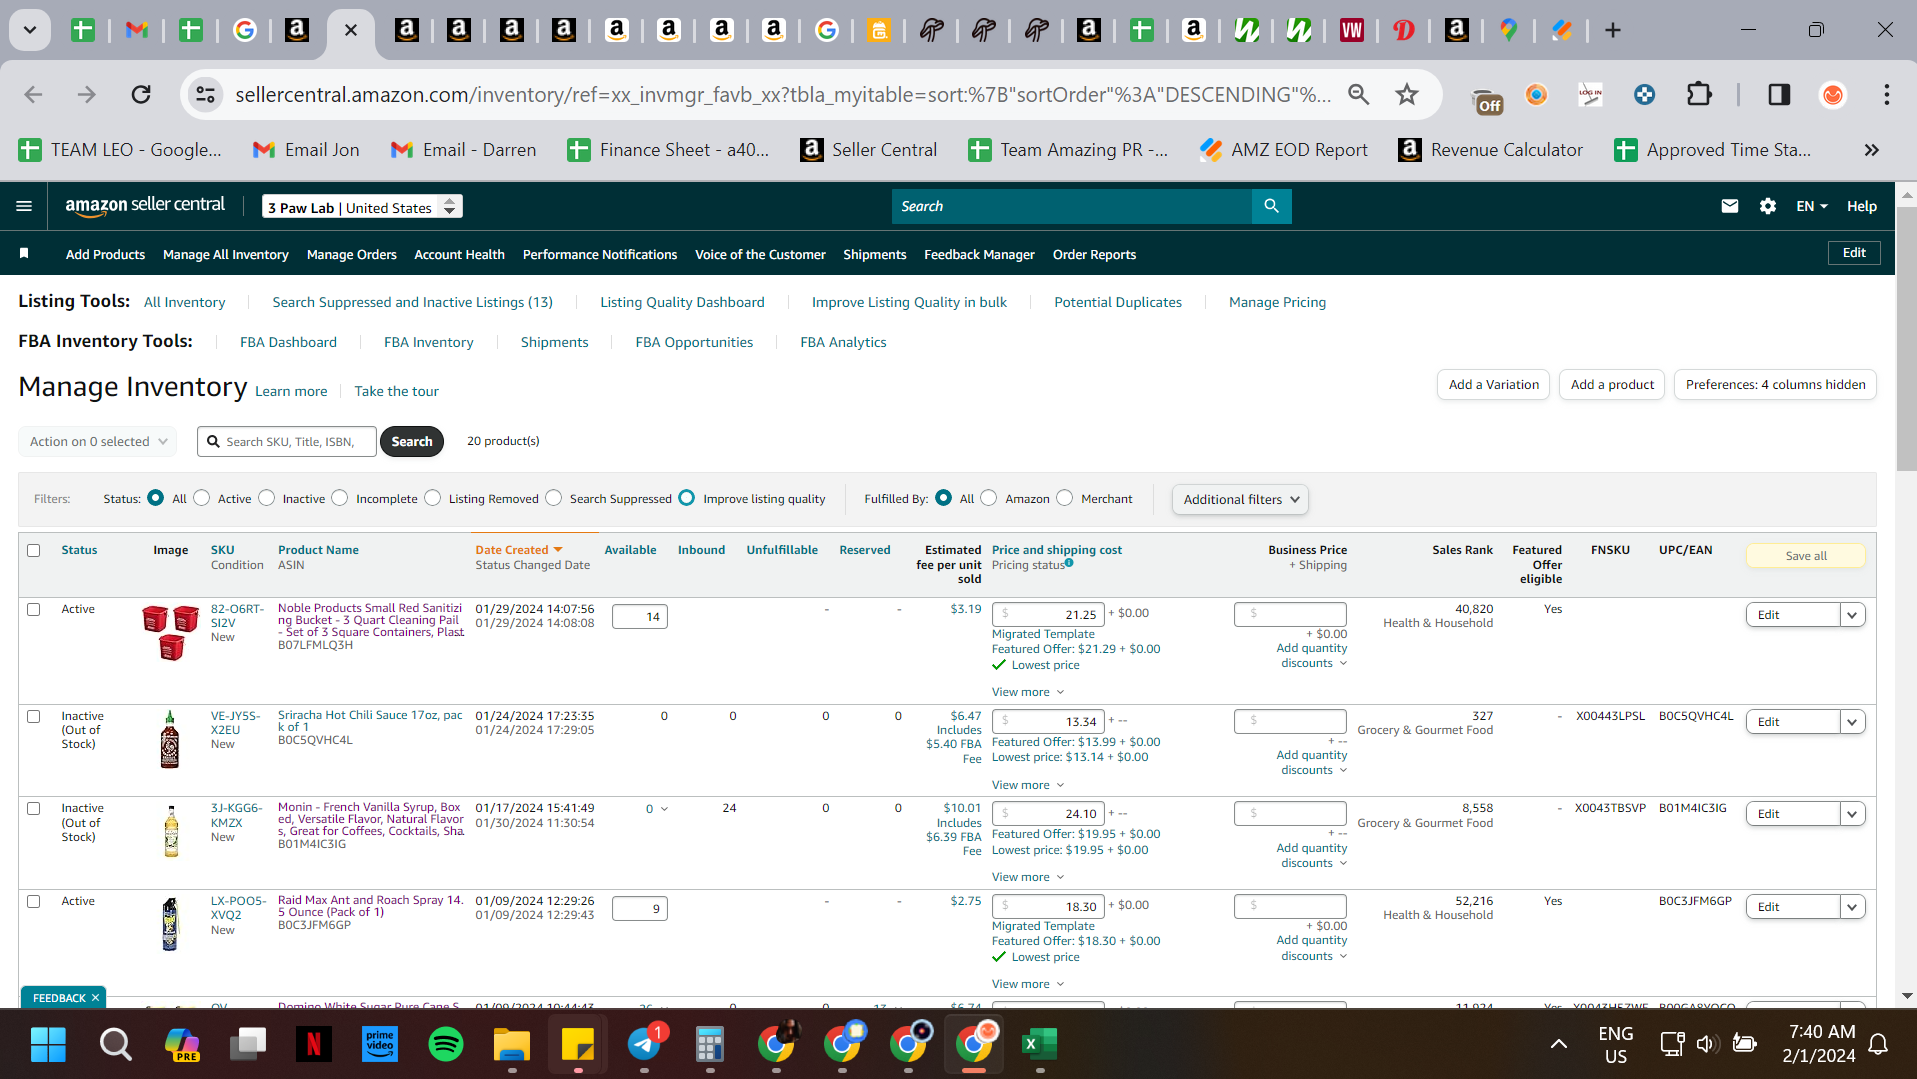Open Telegram from the taskbar
Image resolution: width=1917 pixels, height=1079 pixels.
coord(645,1044)
